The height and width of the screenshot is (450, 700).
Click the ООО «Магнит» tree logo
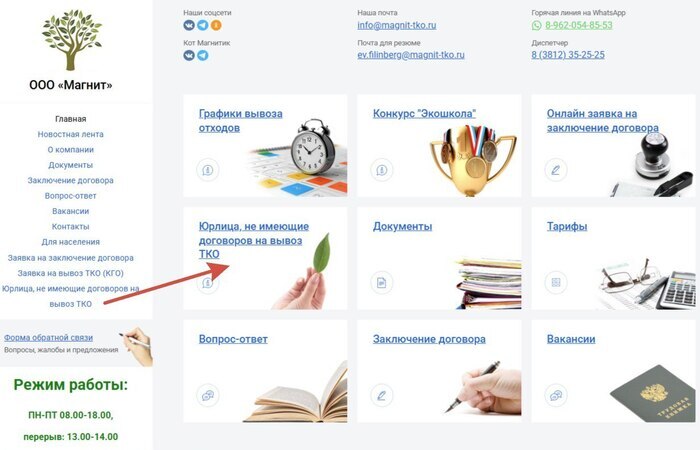point(71,40)
